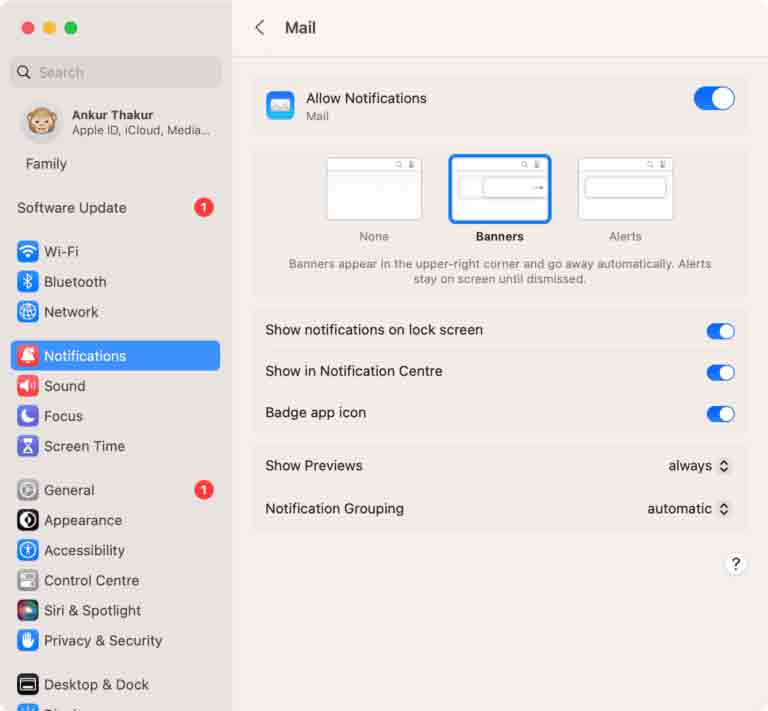The height and width of the screenshot is (711, 768).
Task: Select the Screen Time label in sidebar
Action: [x=84, y=446]
